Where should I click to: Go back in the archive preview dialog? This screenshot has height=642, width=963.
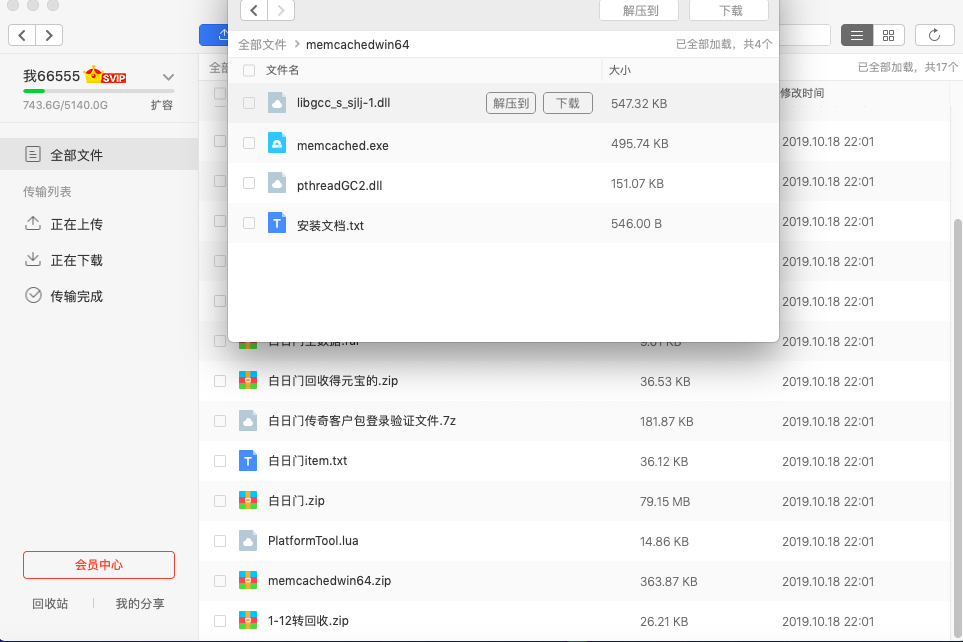255,11
